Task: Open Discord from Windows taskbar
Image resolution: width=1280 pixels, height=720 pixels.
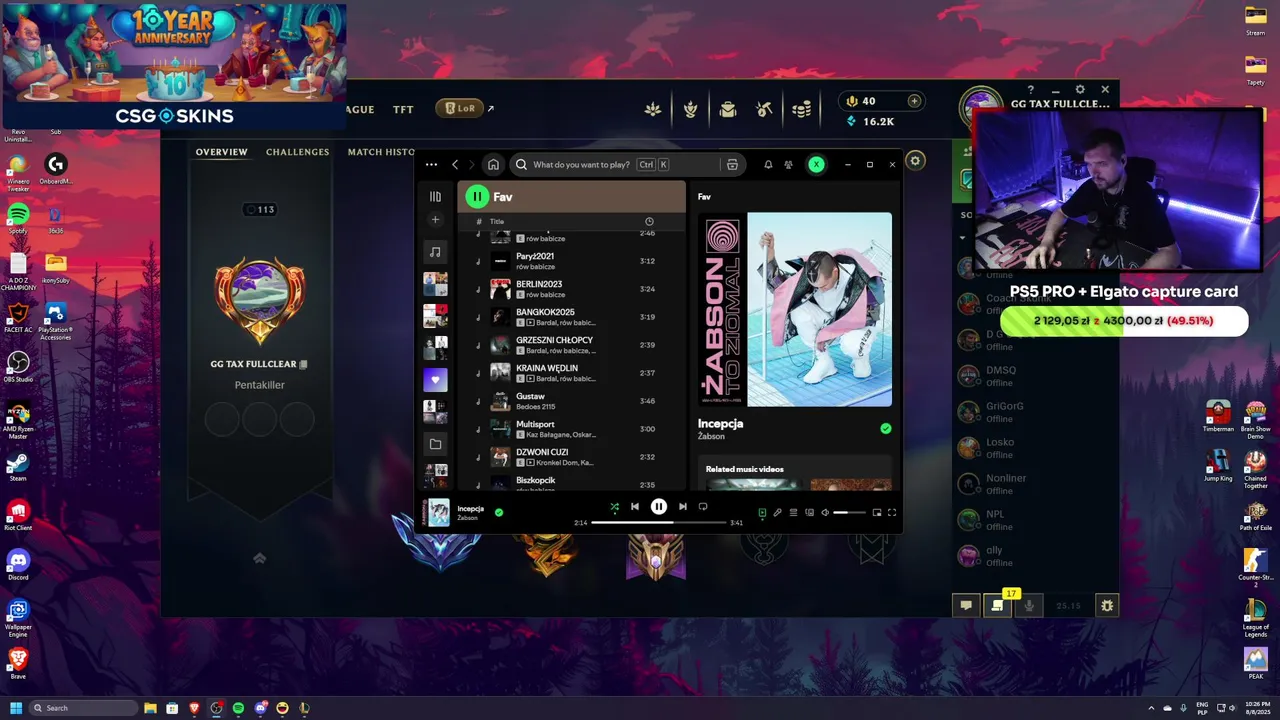Action: (260, 708)
